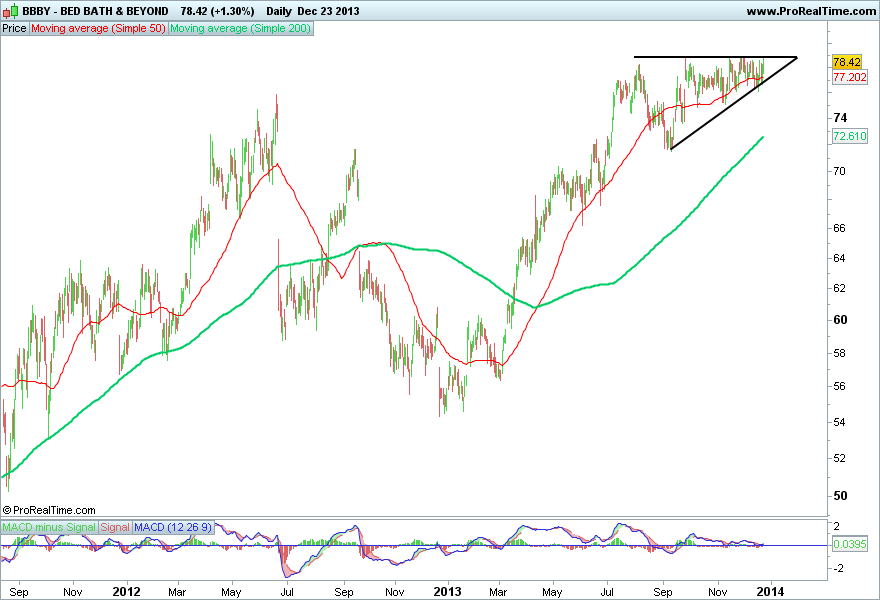Click the 70 price level on the axis
Screen dimensions: 880x600
point(840,171)
